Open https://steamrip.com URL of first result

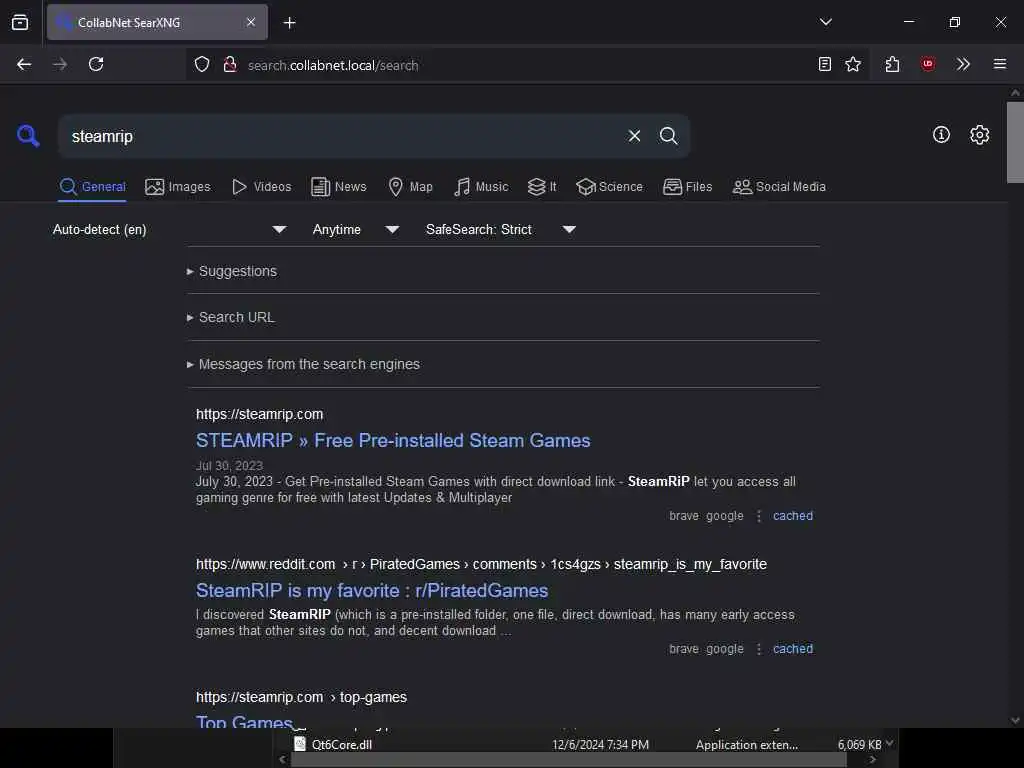[259, 415]
